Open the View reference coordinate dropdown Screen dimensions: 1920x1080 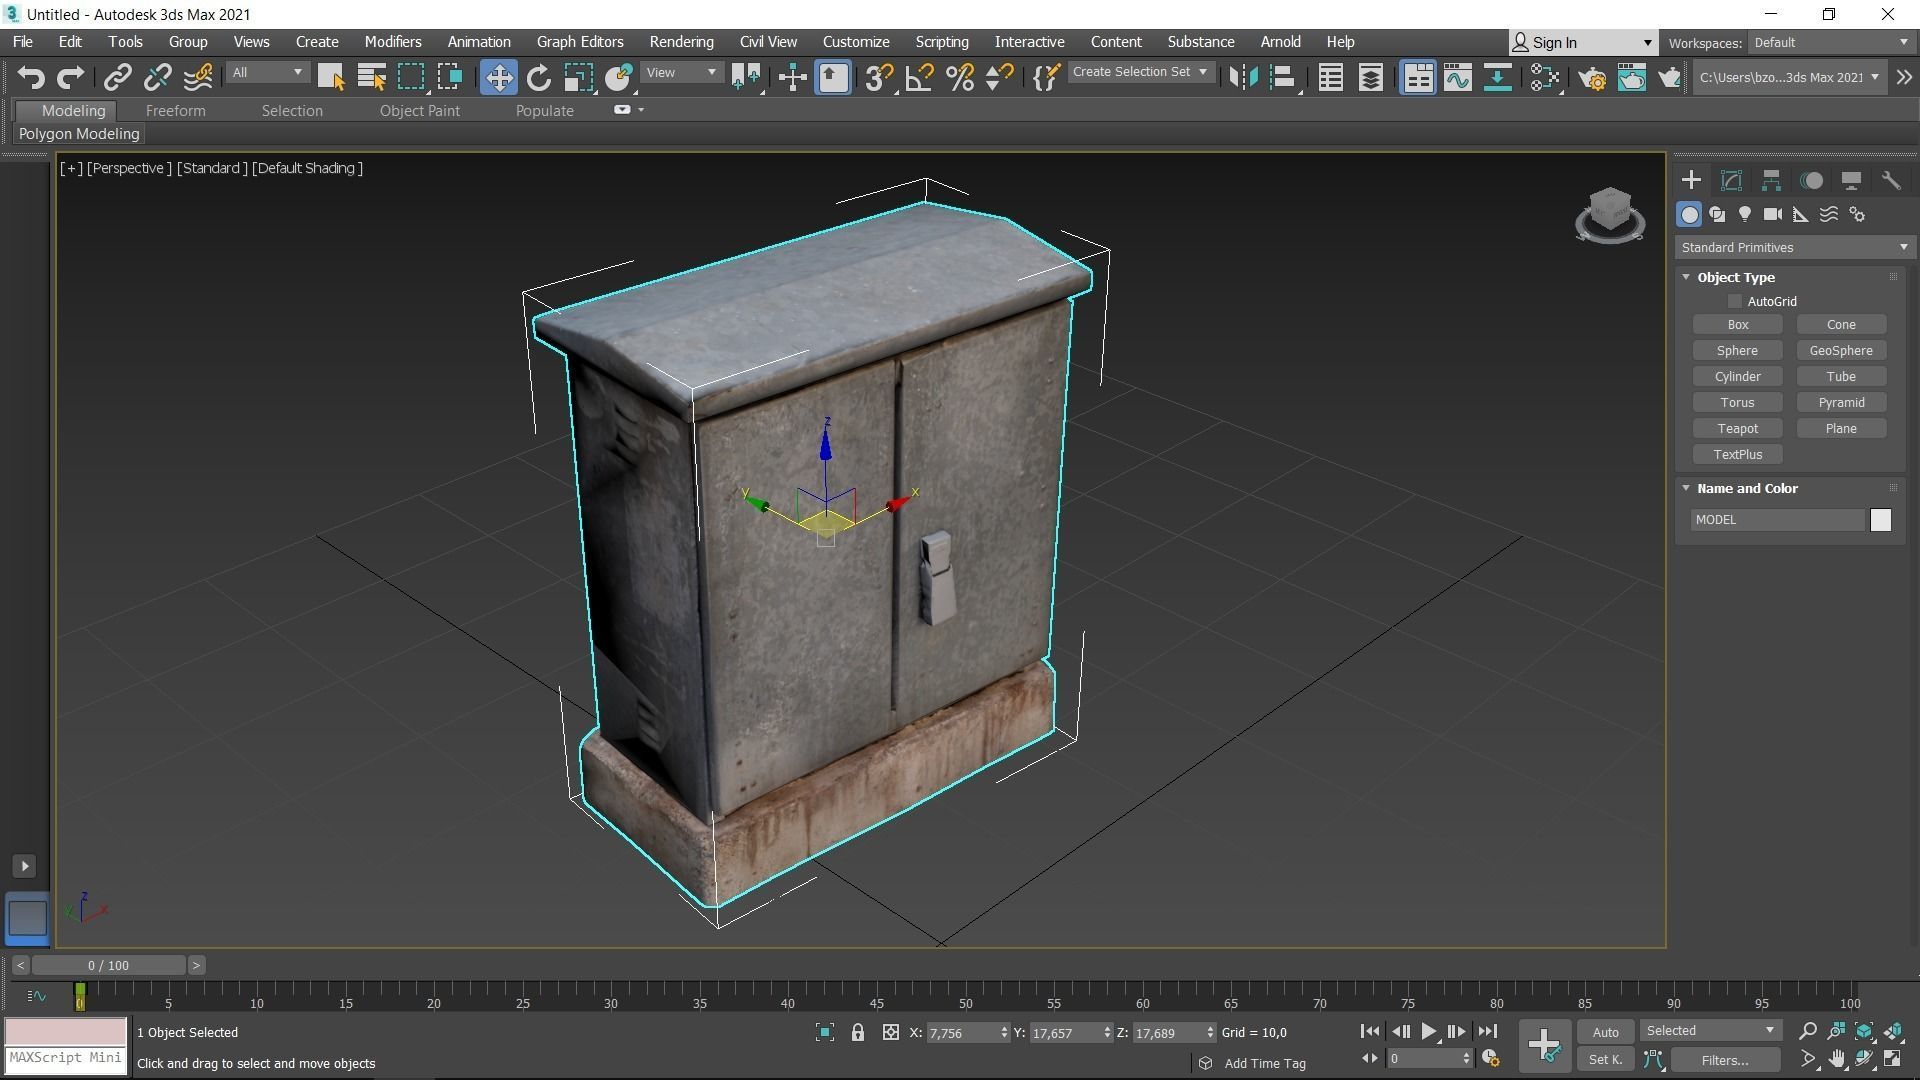(x=681, y=73)
